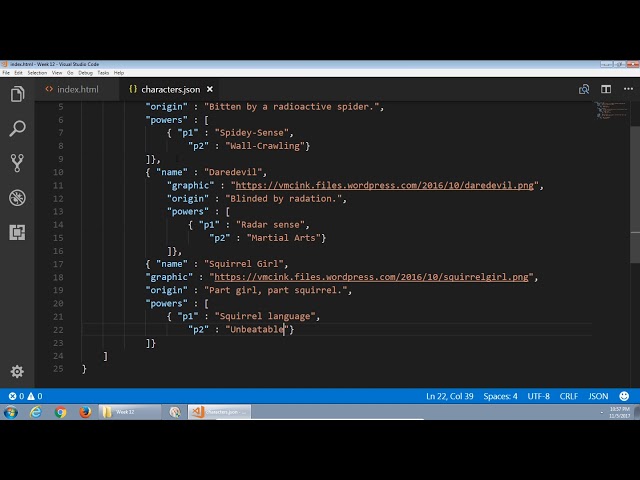Screen dimensions: 640x480
Task: Click the "Daredevil" name value
Action: pos(233,172)
